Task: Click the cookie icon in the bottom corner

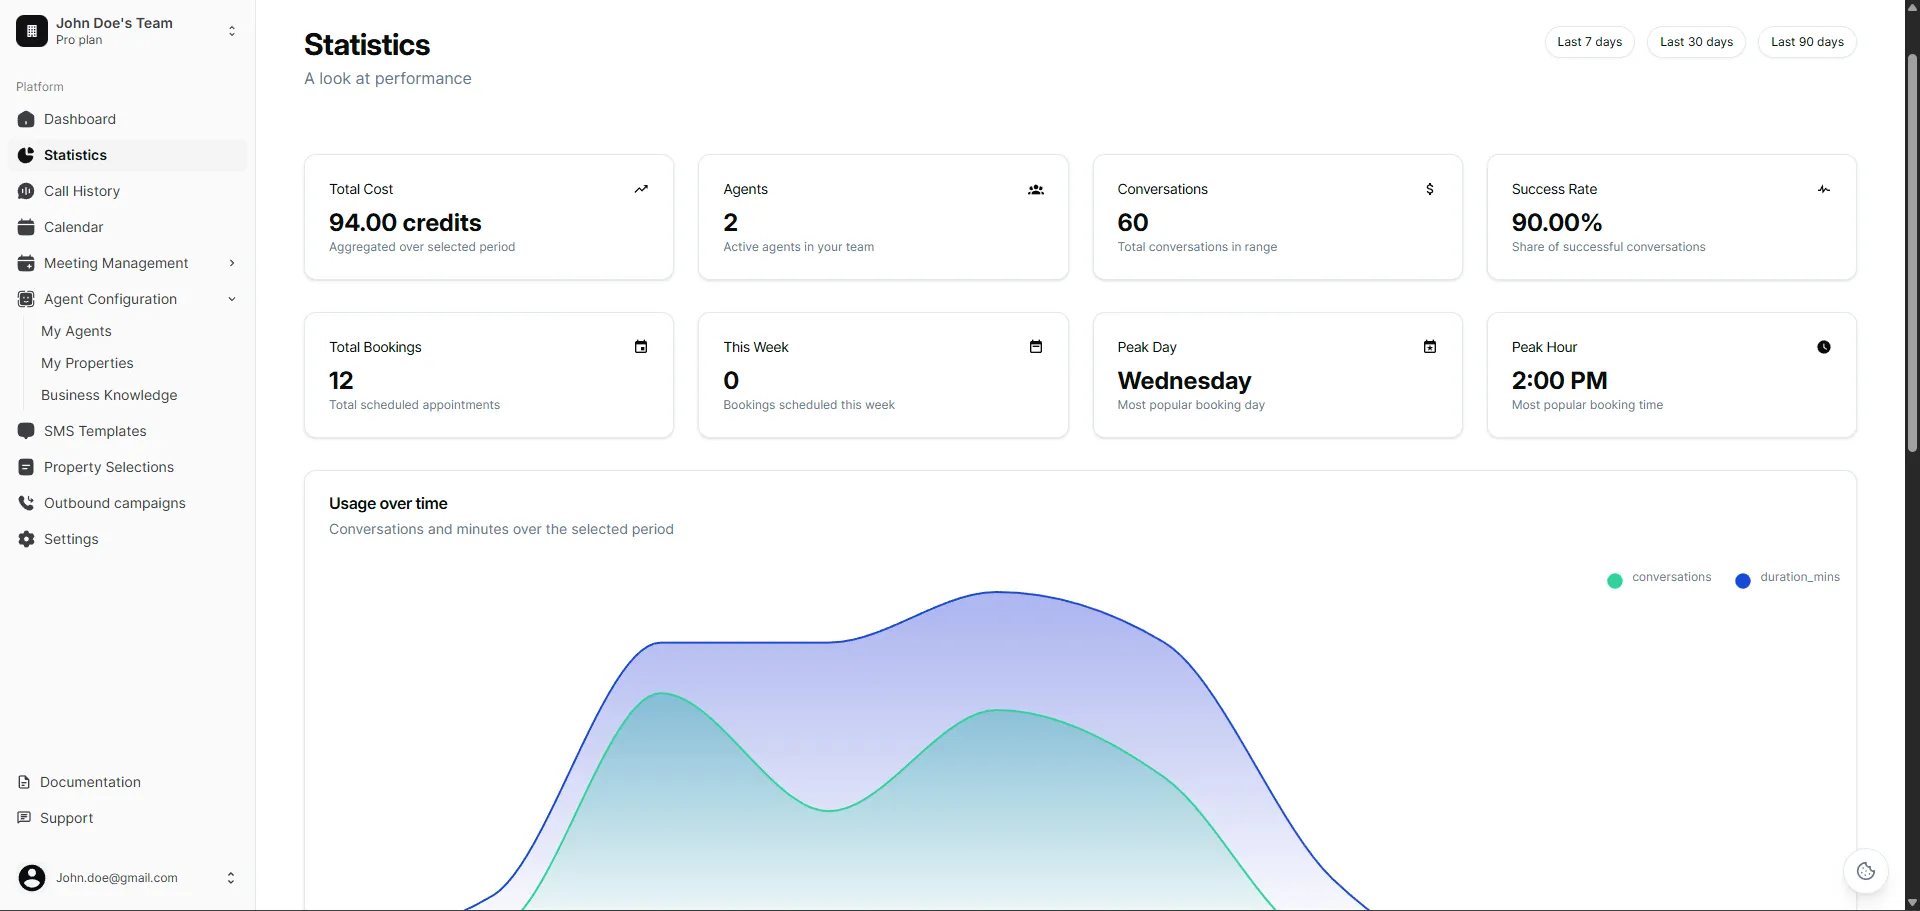Action: coord(1866,871)
